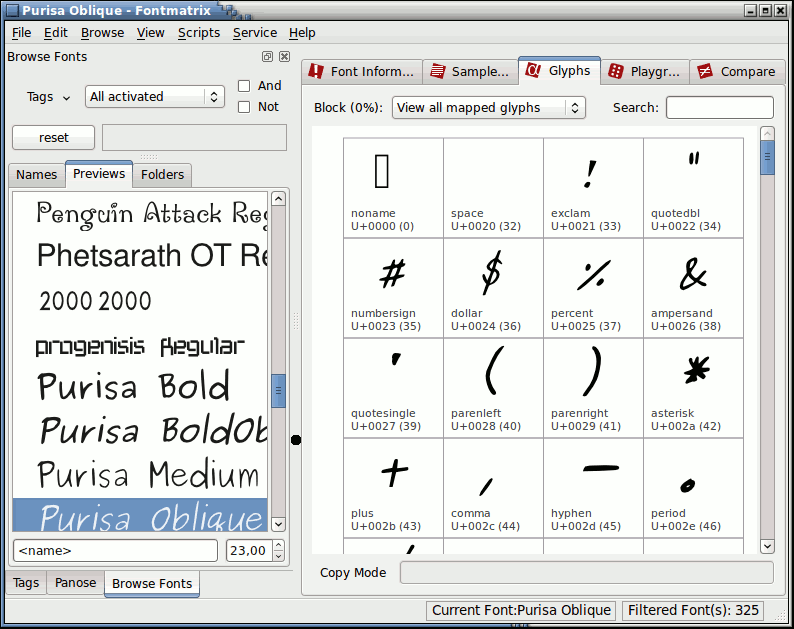Viewport: 794px width, 629px height.
Task: Click the Sample tab's red text icon
Action: 438,71
